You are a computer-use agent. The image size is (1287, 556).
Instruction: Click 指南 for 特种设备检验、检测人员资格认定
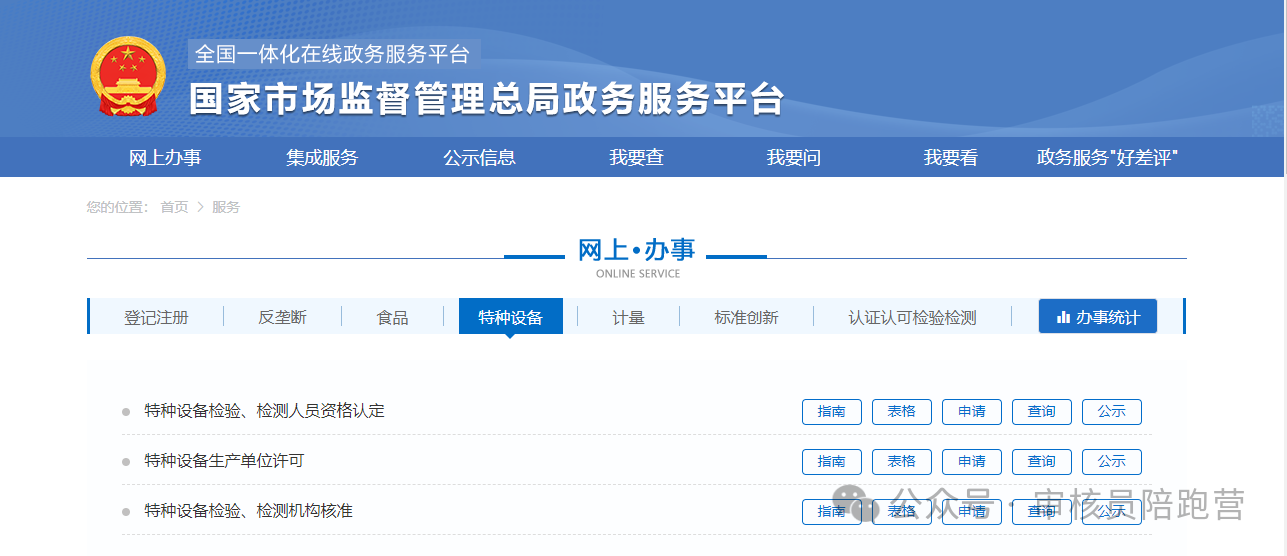click(x=831, y=412)
